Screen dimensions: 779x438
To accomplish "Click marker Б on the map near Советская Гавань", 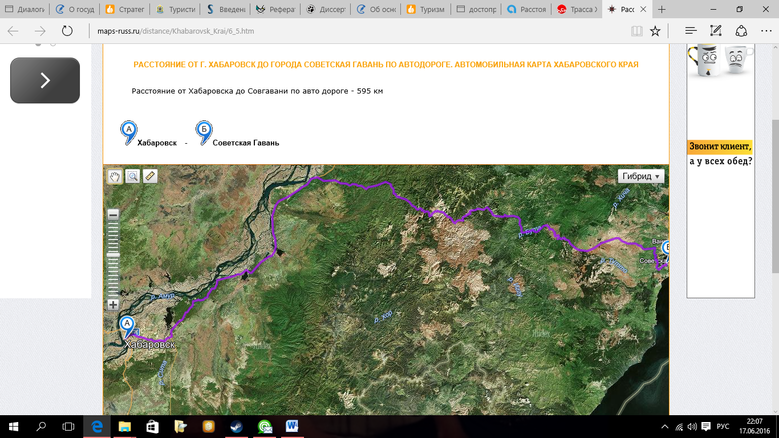I will [x=666, y=251].
